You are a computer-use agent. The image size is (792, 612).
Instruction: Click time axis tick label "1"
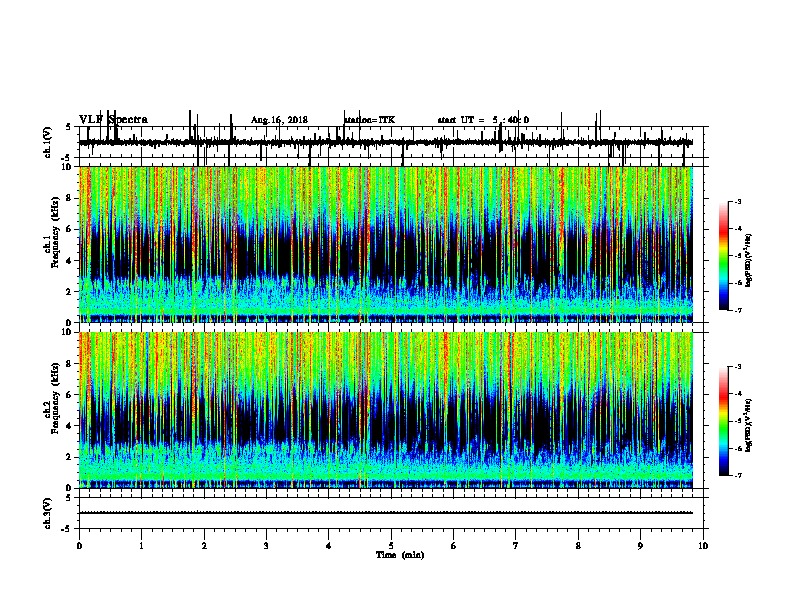(141, 546)
